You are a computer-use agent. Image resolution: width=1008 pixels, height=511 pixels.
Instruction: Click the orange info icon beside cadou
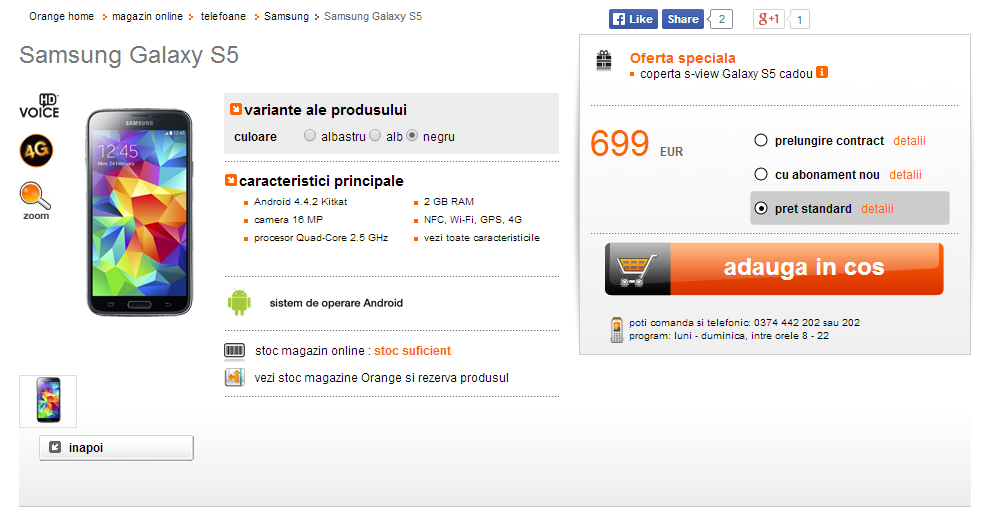[822, 73]
